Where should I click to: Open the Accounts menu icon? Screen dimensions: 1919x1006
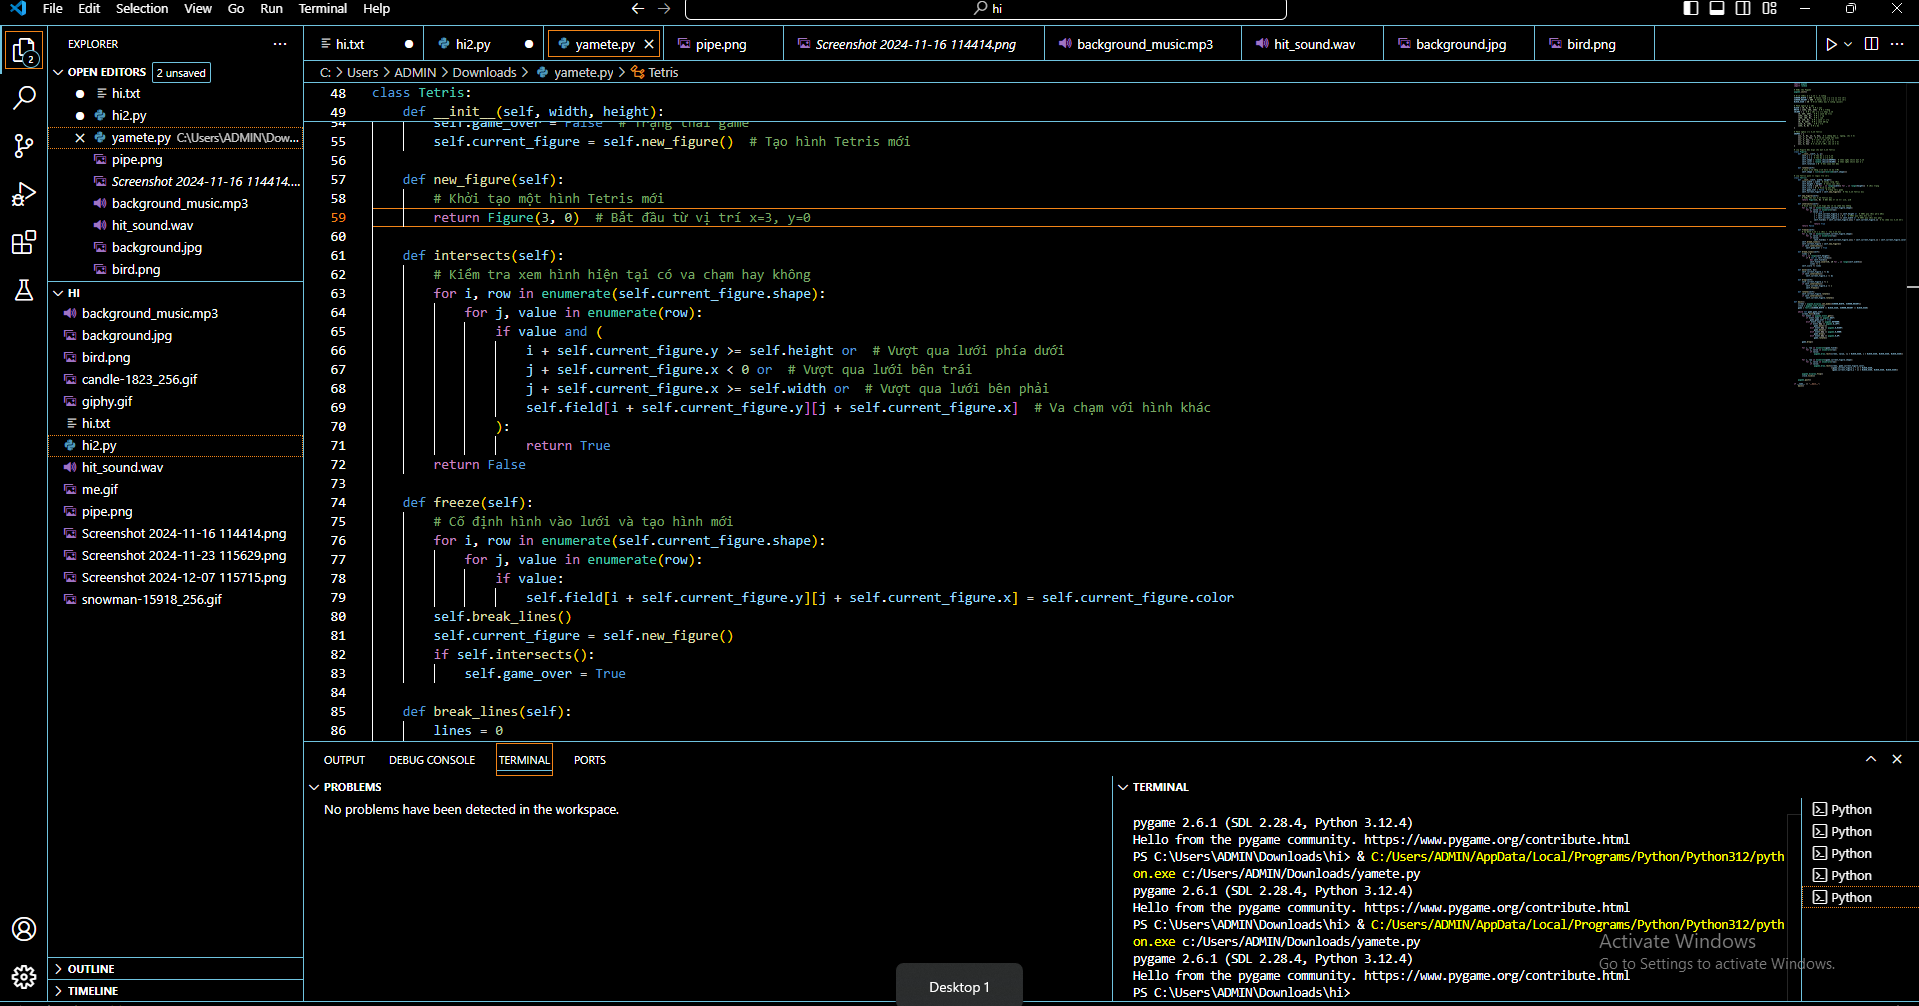pyautogui.click(x=24, y=929)
